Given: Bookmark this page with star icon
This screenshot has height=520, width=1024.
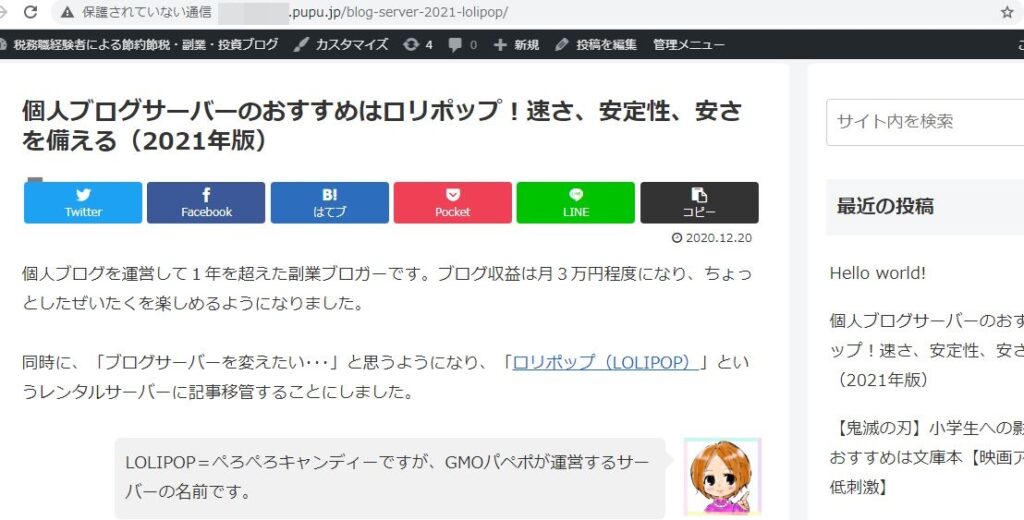Looking at the screenshot, I should click(1007, 12).
